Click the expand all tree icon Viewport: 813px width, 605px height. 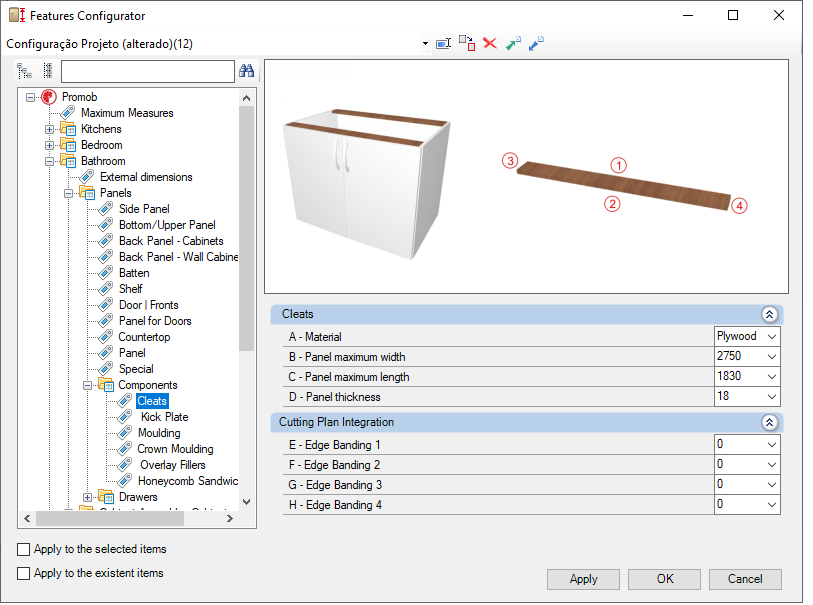click(x=24, y=71)
